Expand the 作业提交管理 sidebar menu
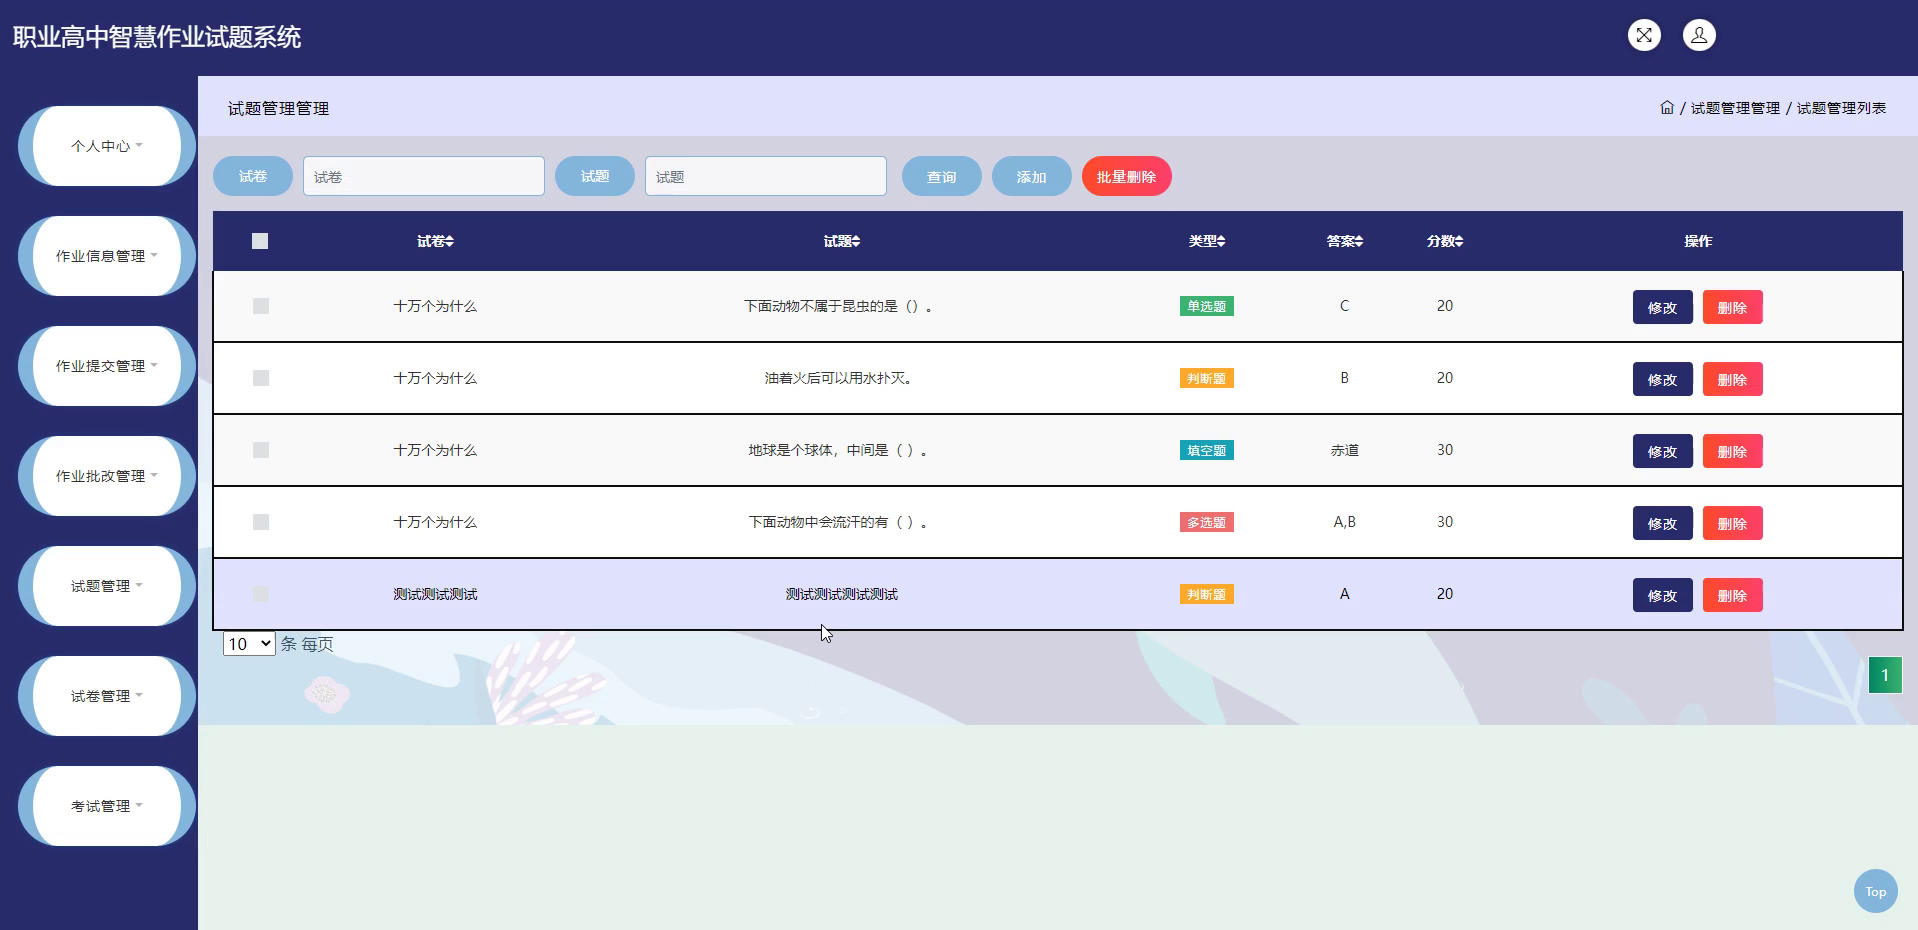The width and height of the screenshot is (1918, 930). (x=107, y=366)
